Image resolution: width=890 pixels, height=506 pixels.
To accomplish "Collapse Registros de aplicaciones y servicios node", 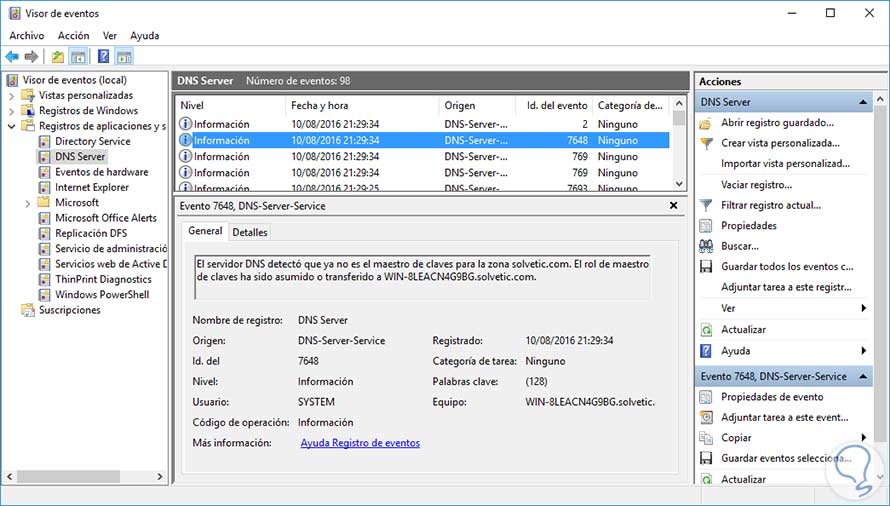I will (11, 126).
